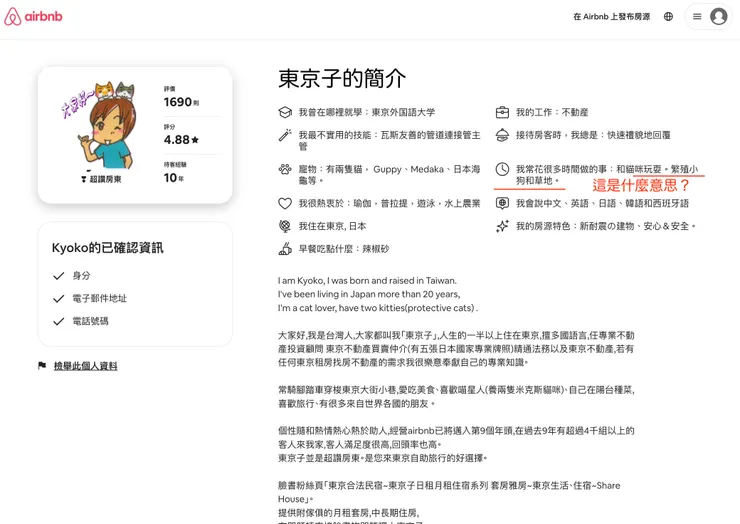Viewport: 740px width, 524px height.
Task: Click 我曾在哪裡就學：東京外国語大学 text
Action: [367, 112]
